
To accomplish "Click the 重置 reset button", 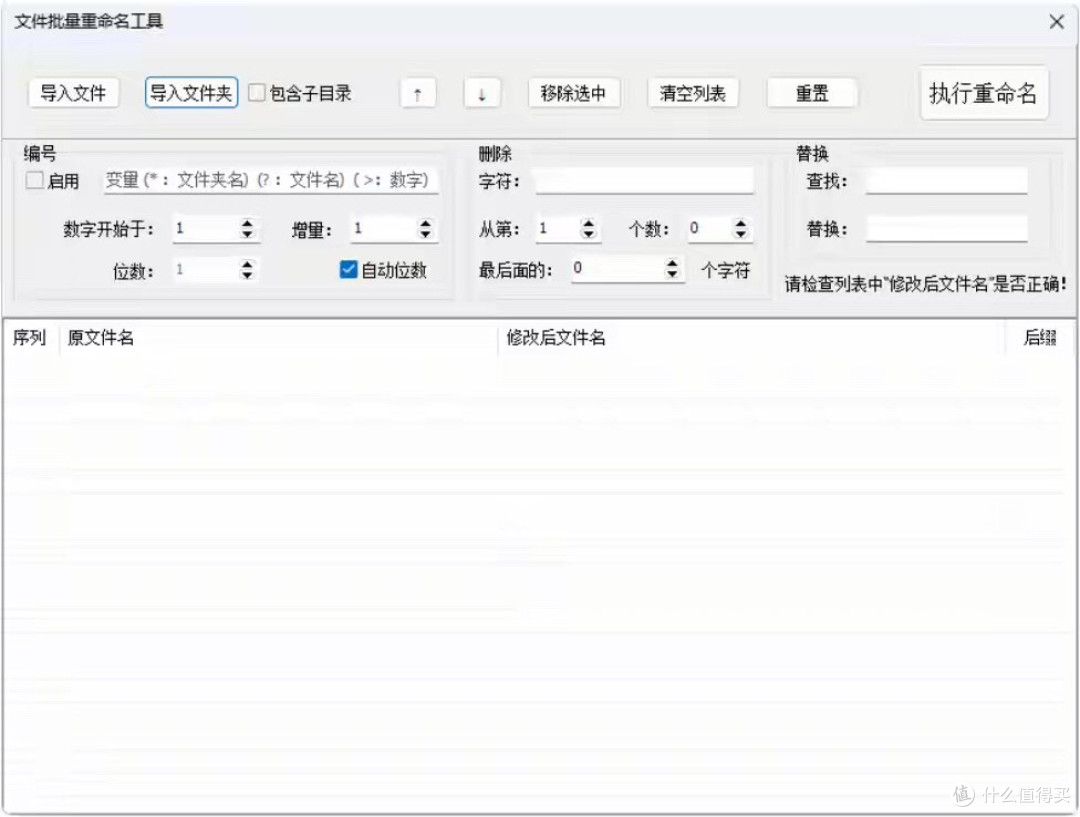I will pos(811,93).
